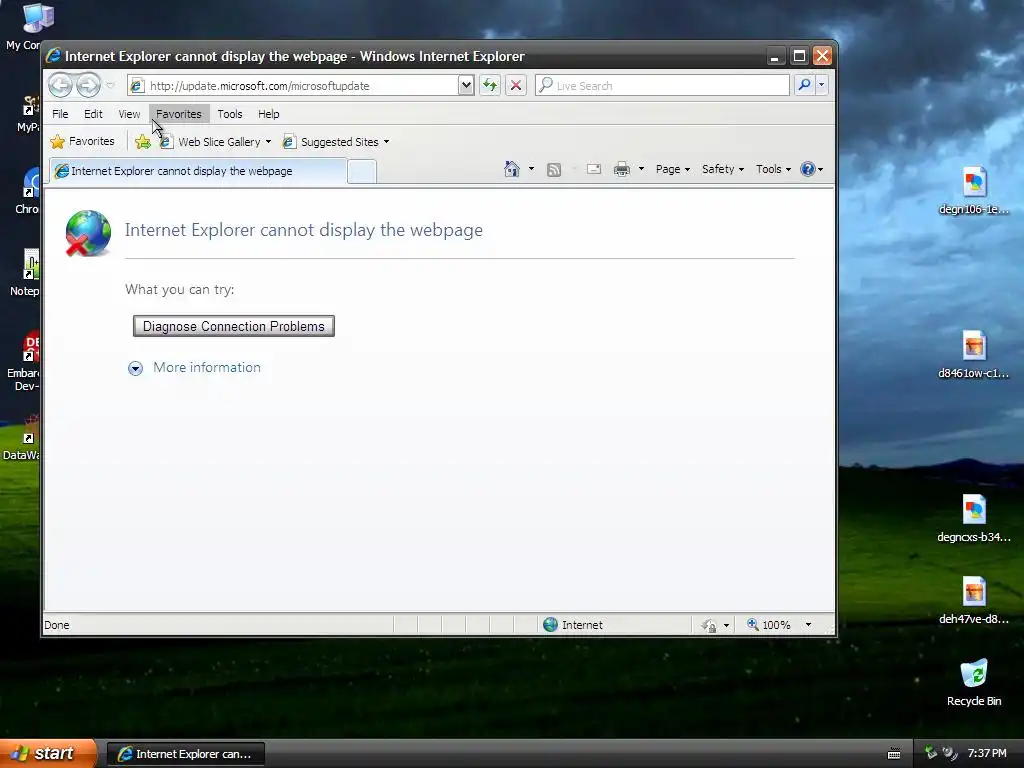Viewport: 1024px width, 768px height.
Task: Refresh the page with green arrows icon
Action: click(490, 85)
